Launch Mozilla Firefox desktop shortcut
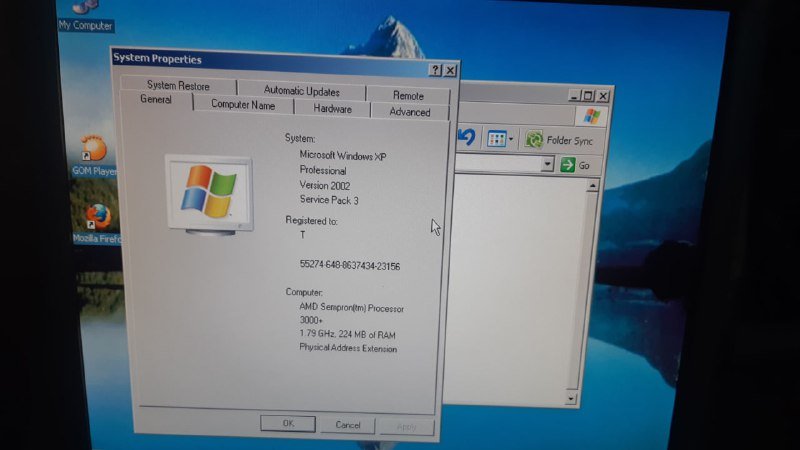800x450 pixels. coord(97,223)
